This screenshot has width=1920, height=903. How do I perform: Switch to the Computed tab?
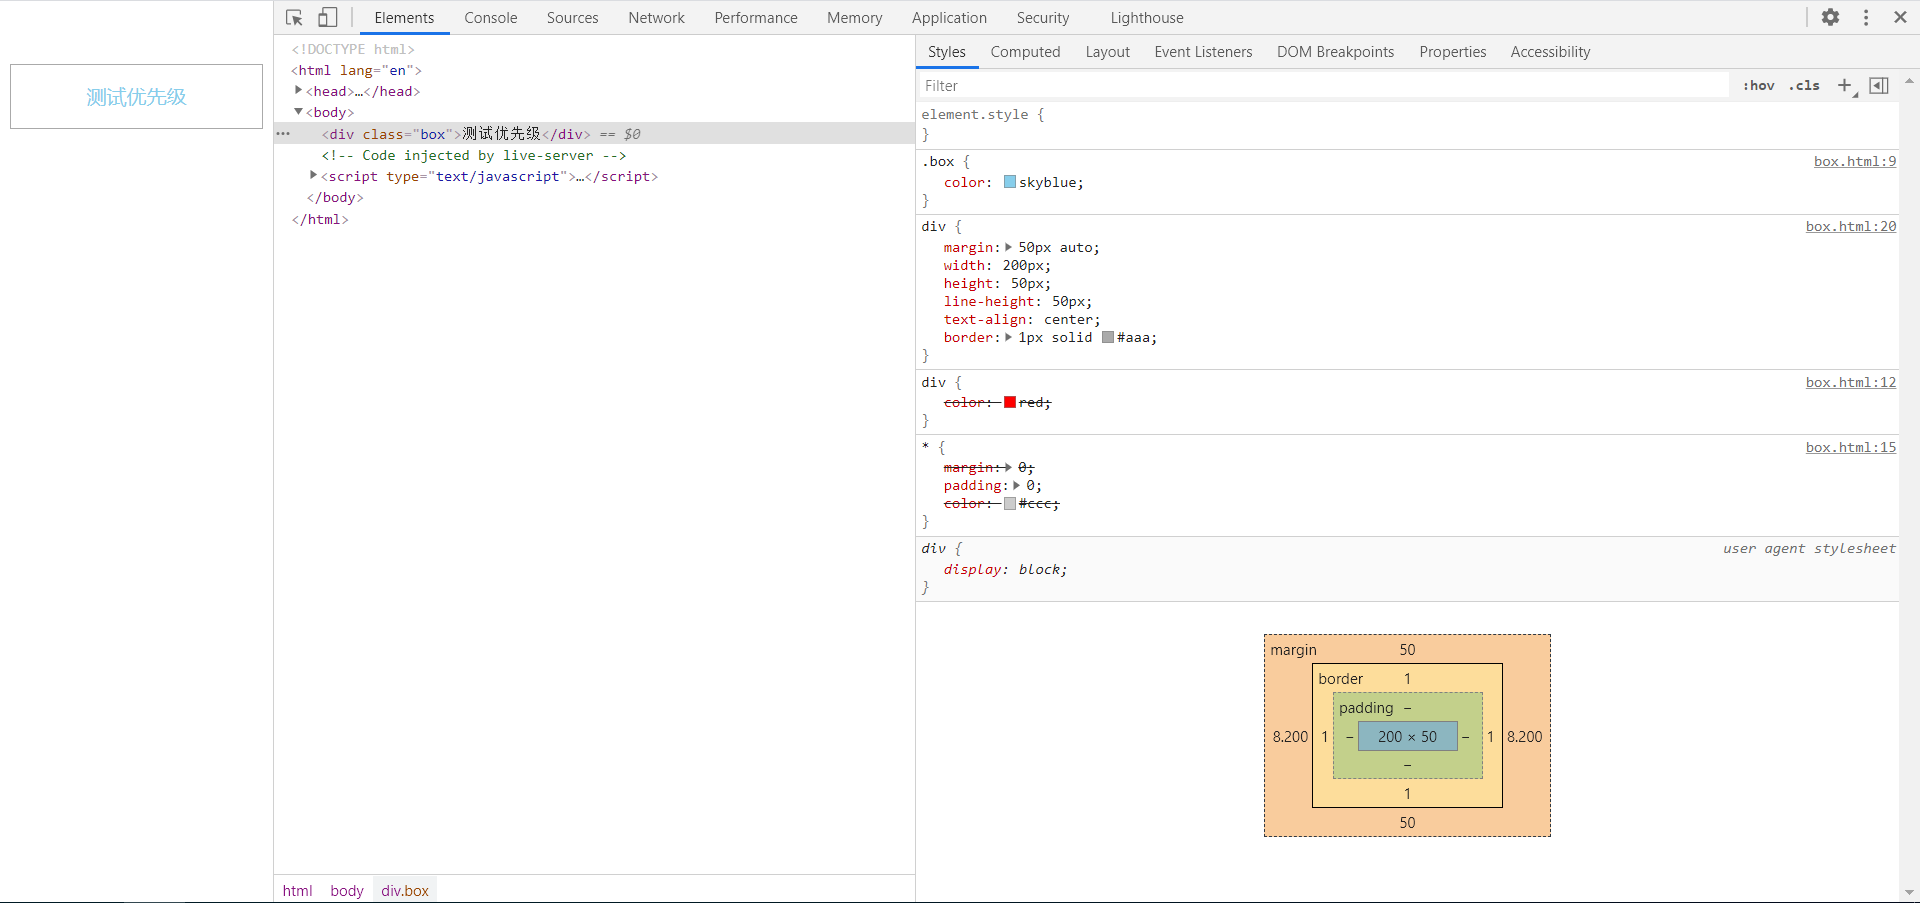(1025, 51)
